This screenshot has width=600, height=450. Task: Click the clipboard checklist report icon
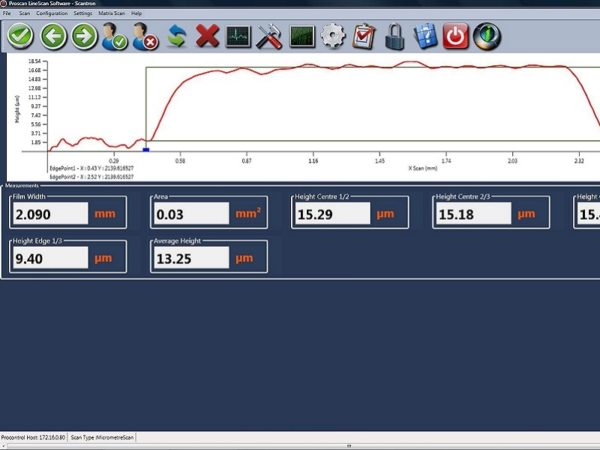click(363, 37)
